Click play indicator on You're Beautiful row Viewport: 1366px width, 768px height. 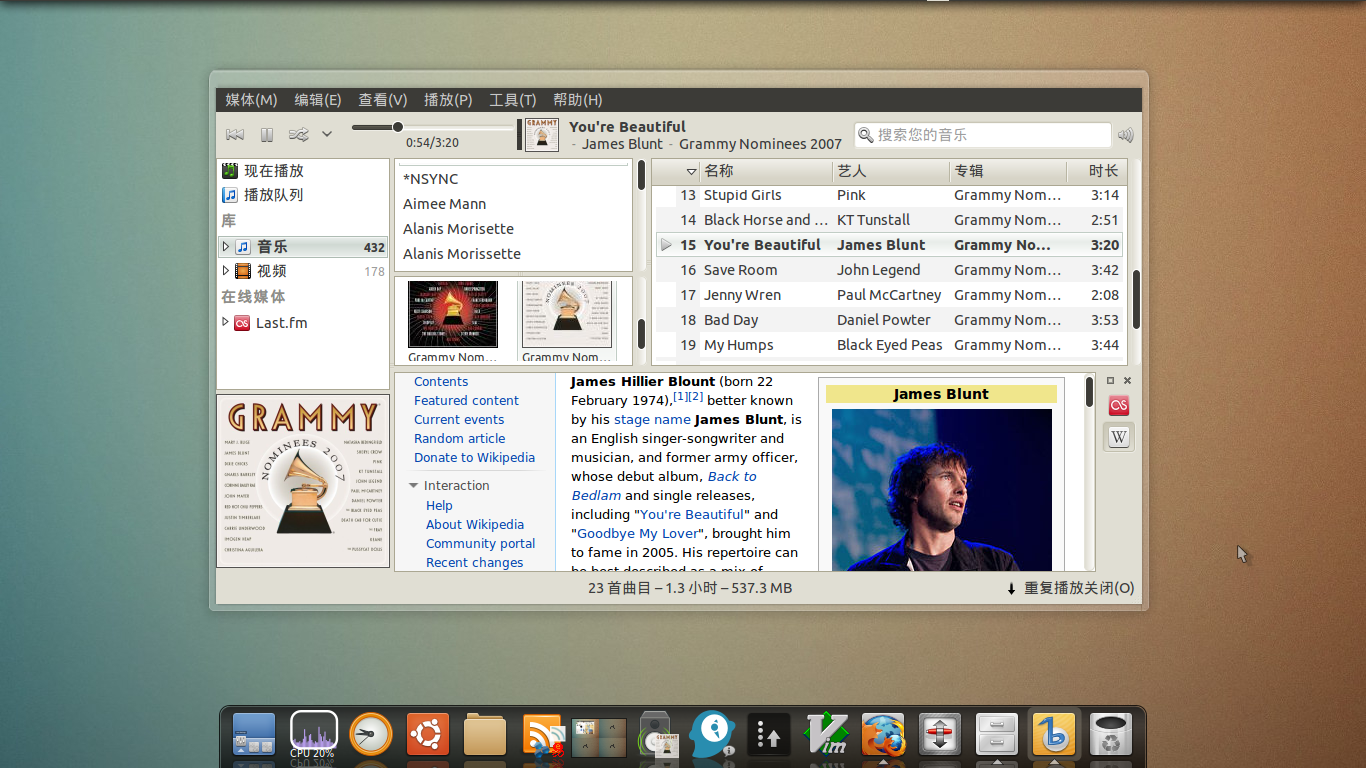pyautogui.click(x=666, y=245)
